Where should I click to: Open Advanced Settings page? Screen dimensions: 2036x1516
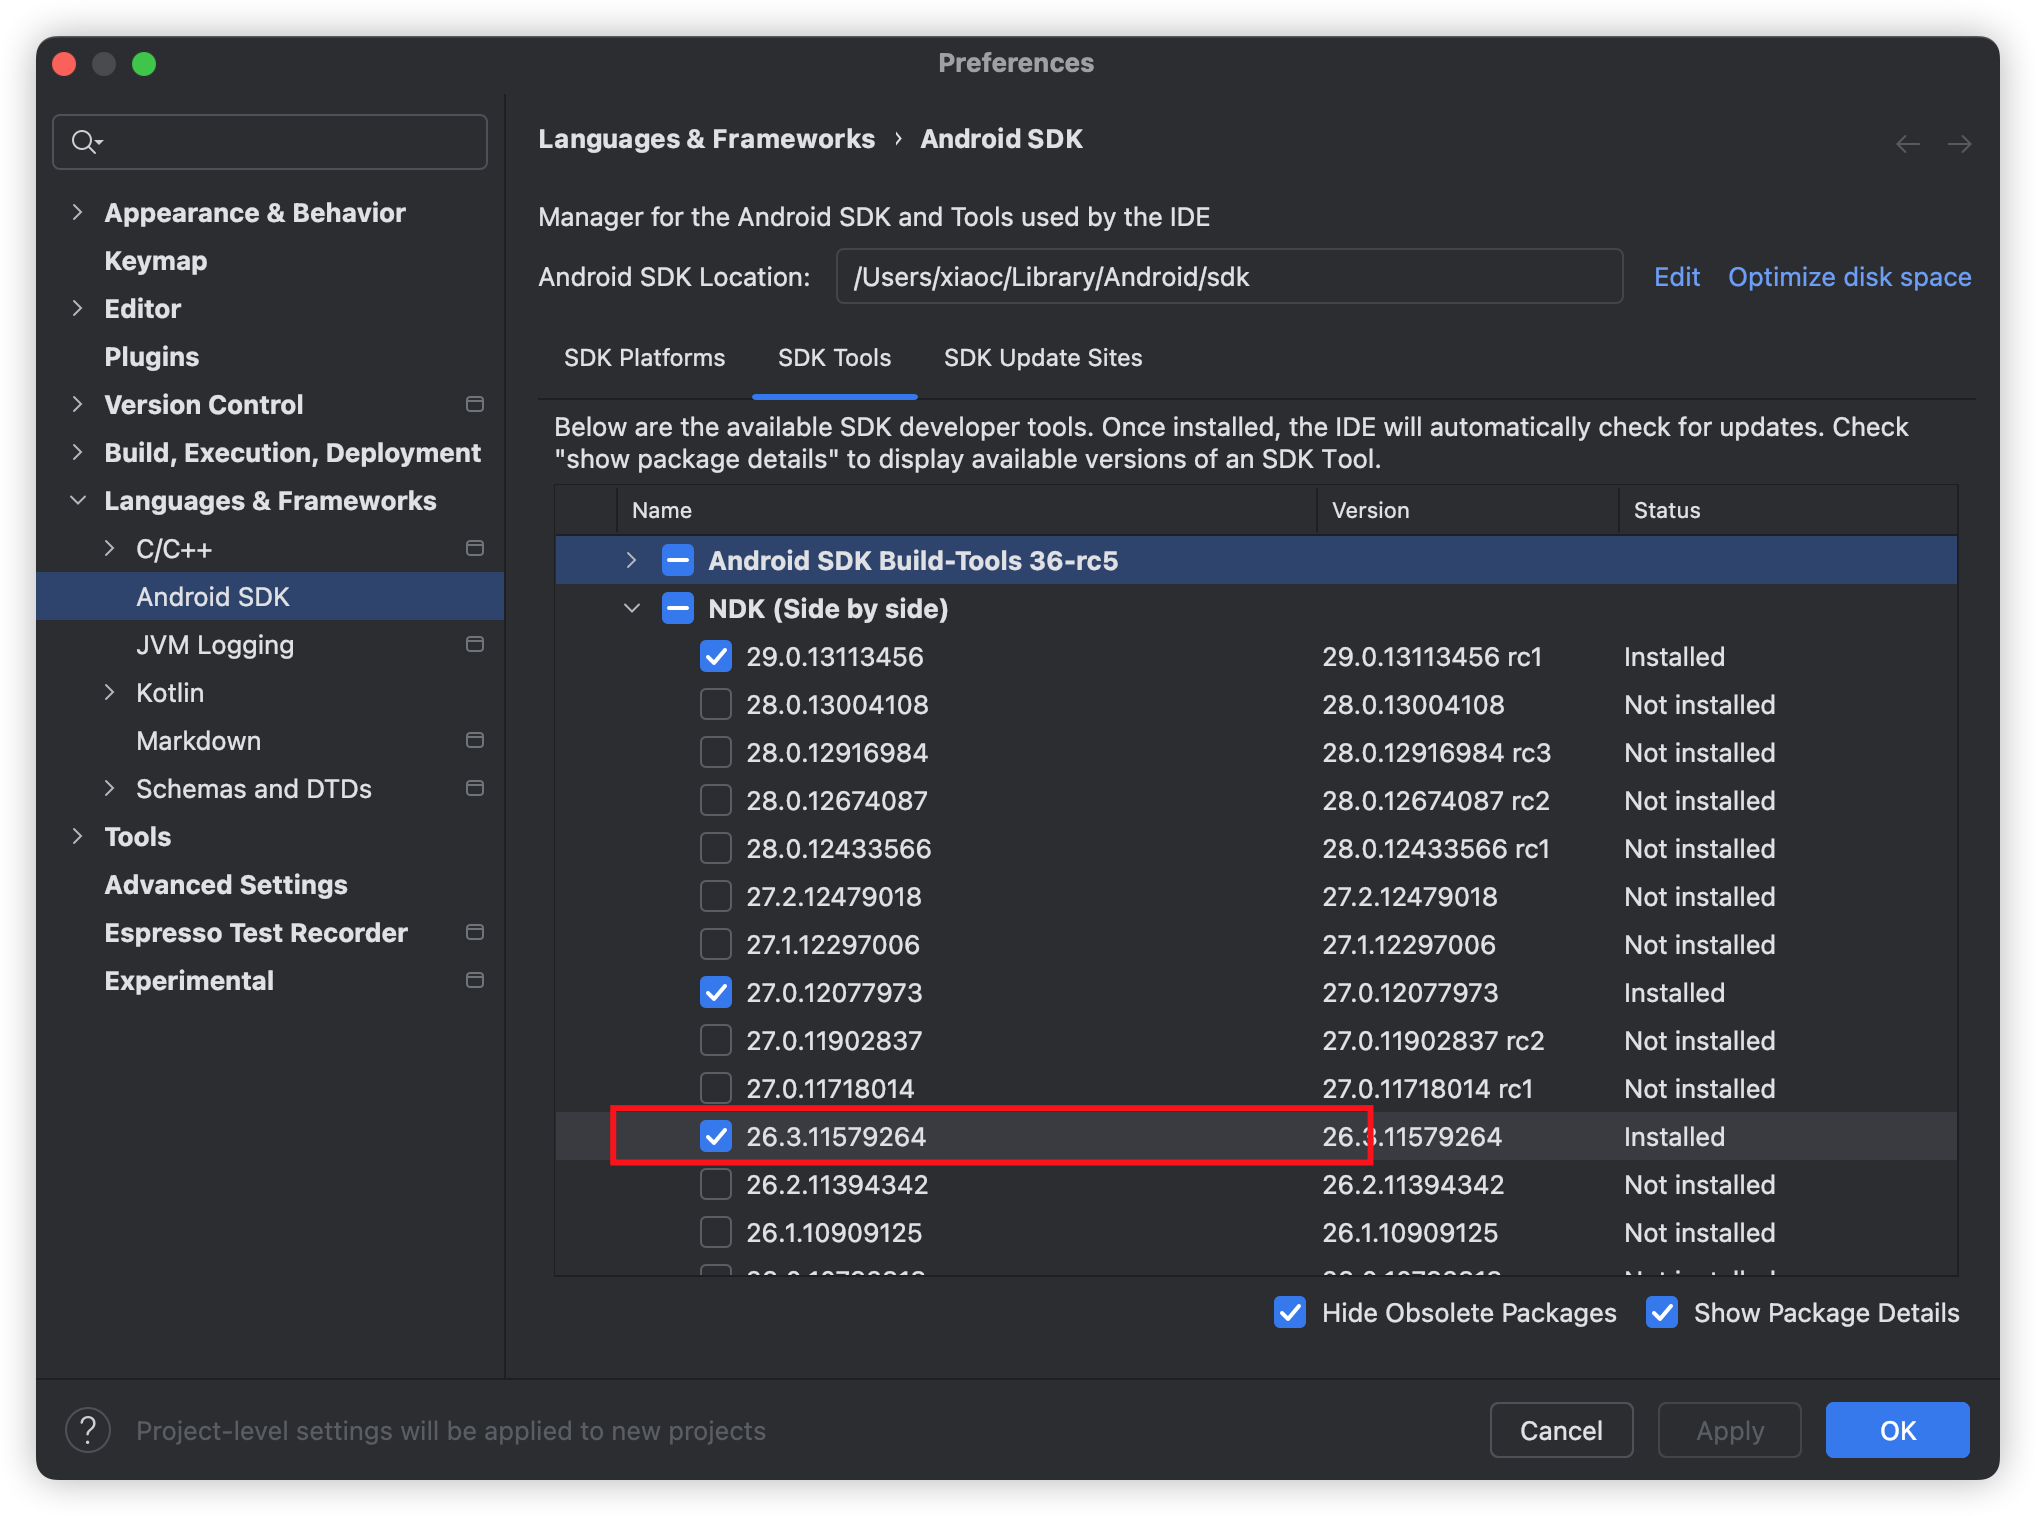226,884
